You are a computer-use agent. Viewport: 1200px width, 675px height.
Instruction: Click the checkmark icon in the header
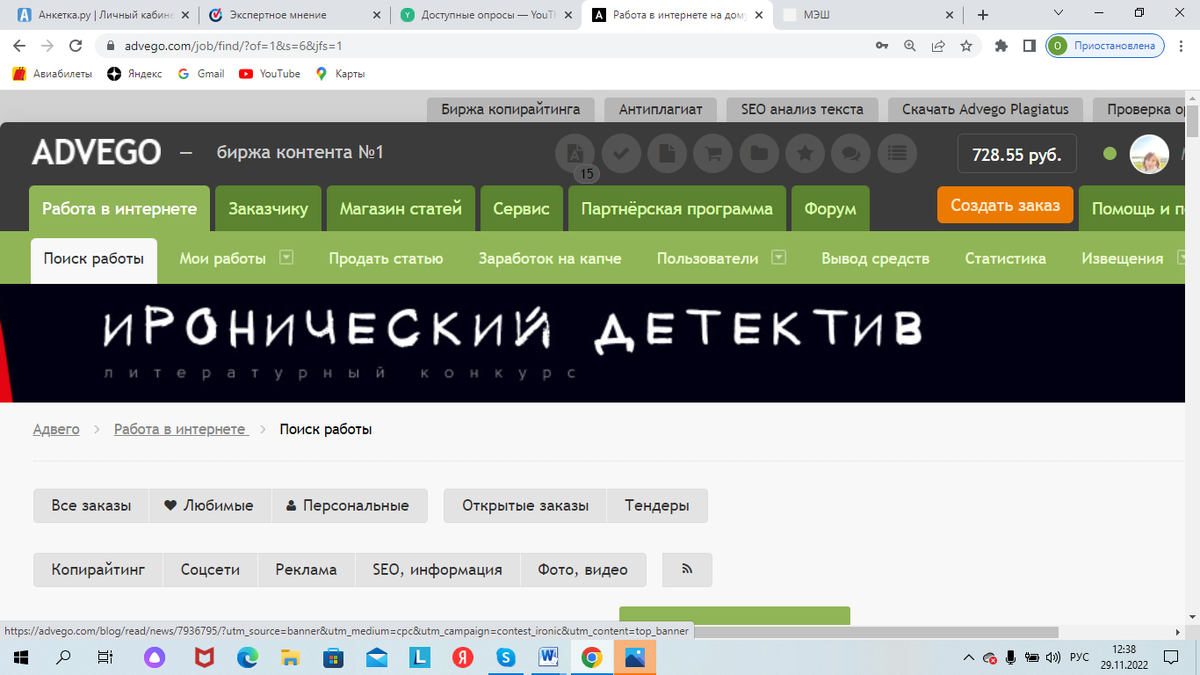(x=621, y=153)
